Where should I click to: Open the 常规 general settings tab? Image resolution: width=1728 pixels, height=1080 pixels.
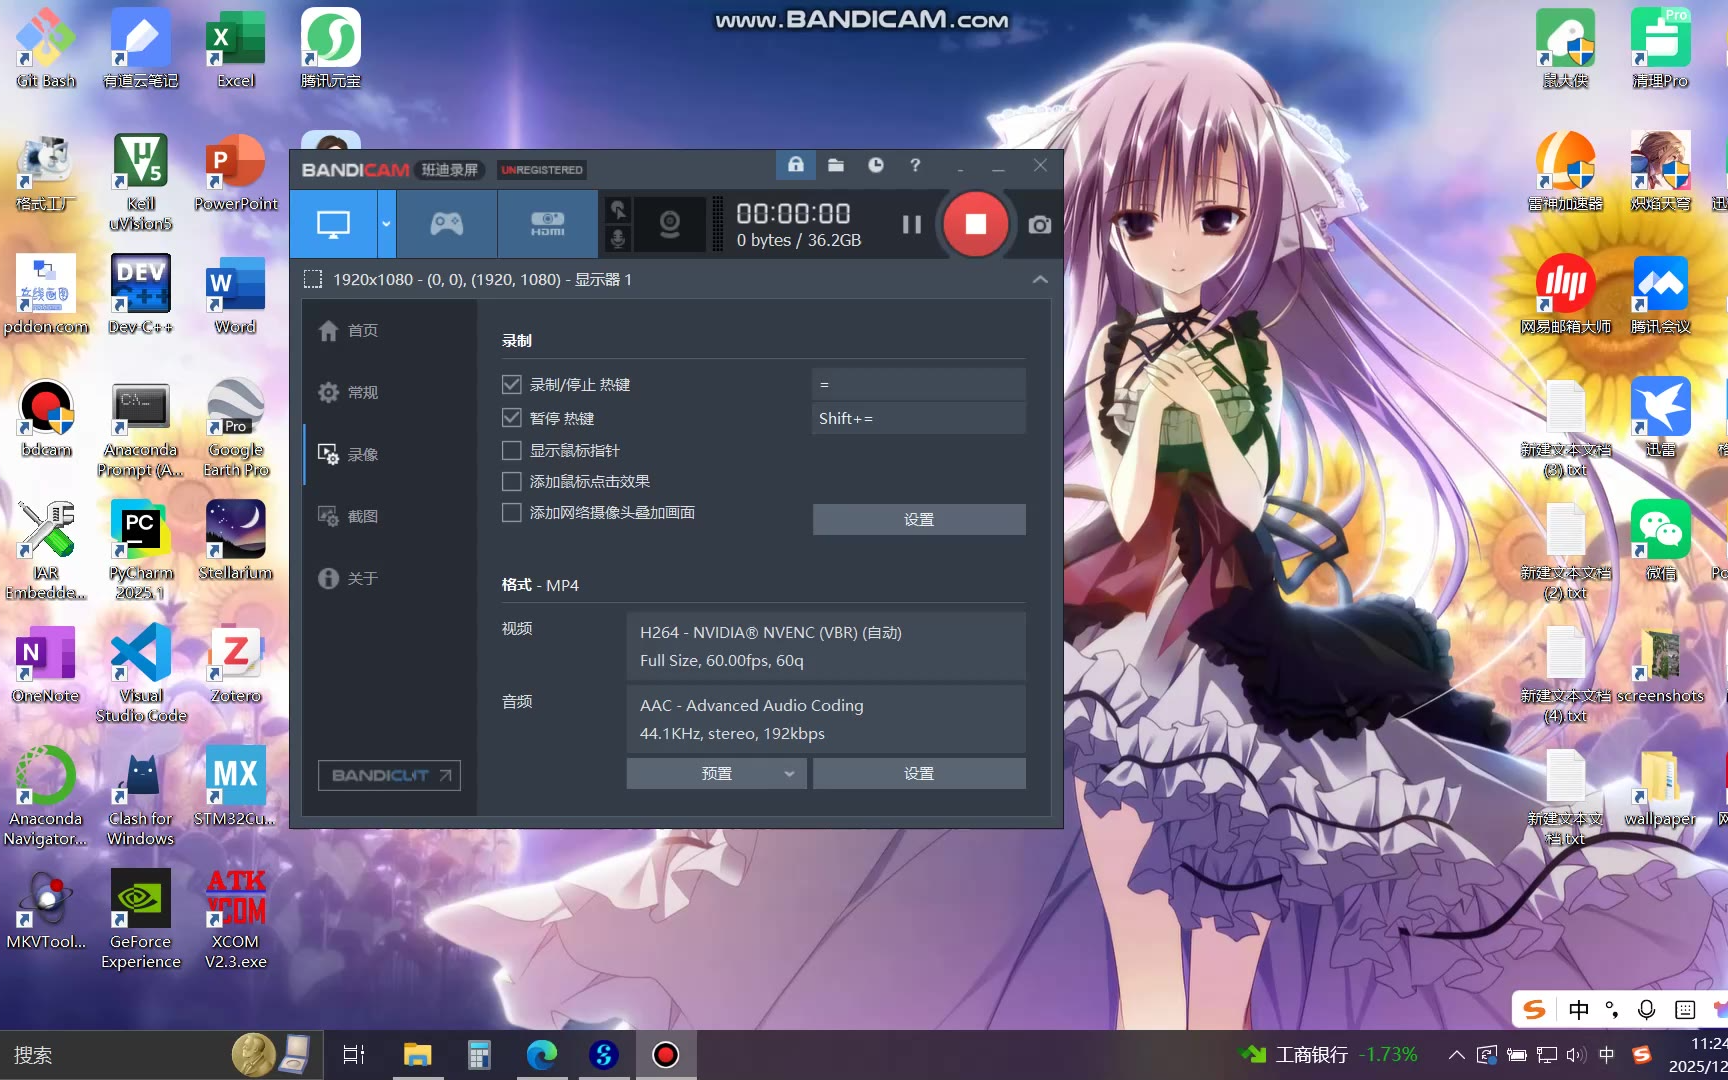(362, 392)
